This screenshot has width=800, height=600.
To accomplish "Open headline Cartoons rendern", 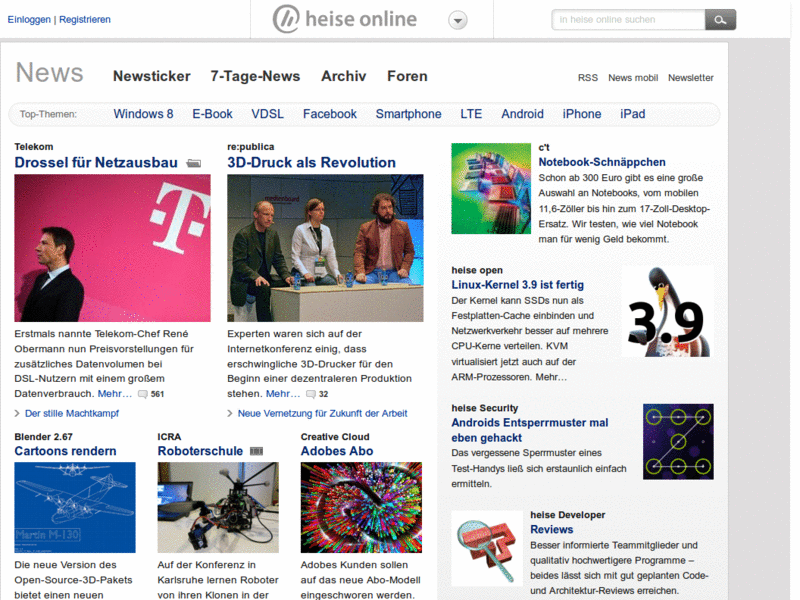I will pyautogui.click(x=65, y=451).
